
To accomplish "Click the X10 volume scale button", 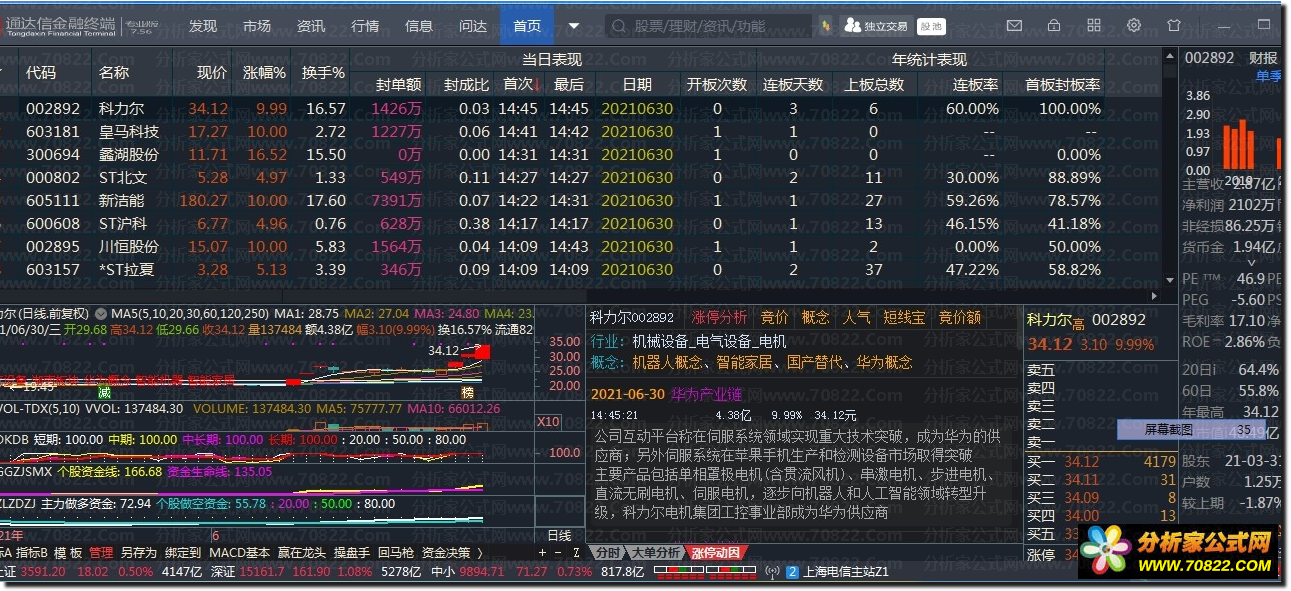I will click(x=548, y=422).
